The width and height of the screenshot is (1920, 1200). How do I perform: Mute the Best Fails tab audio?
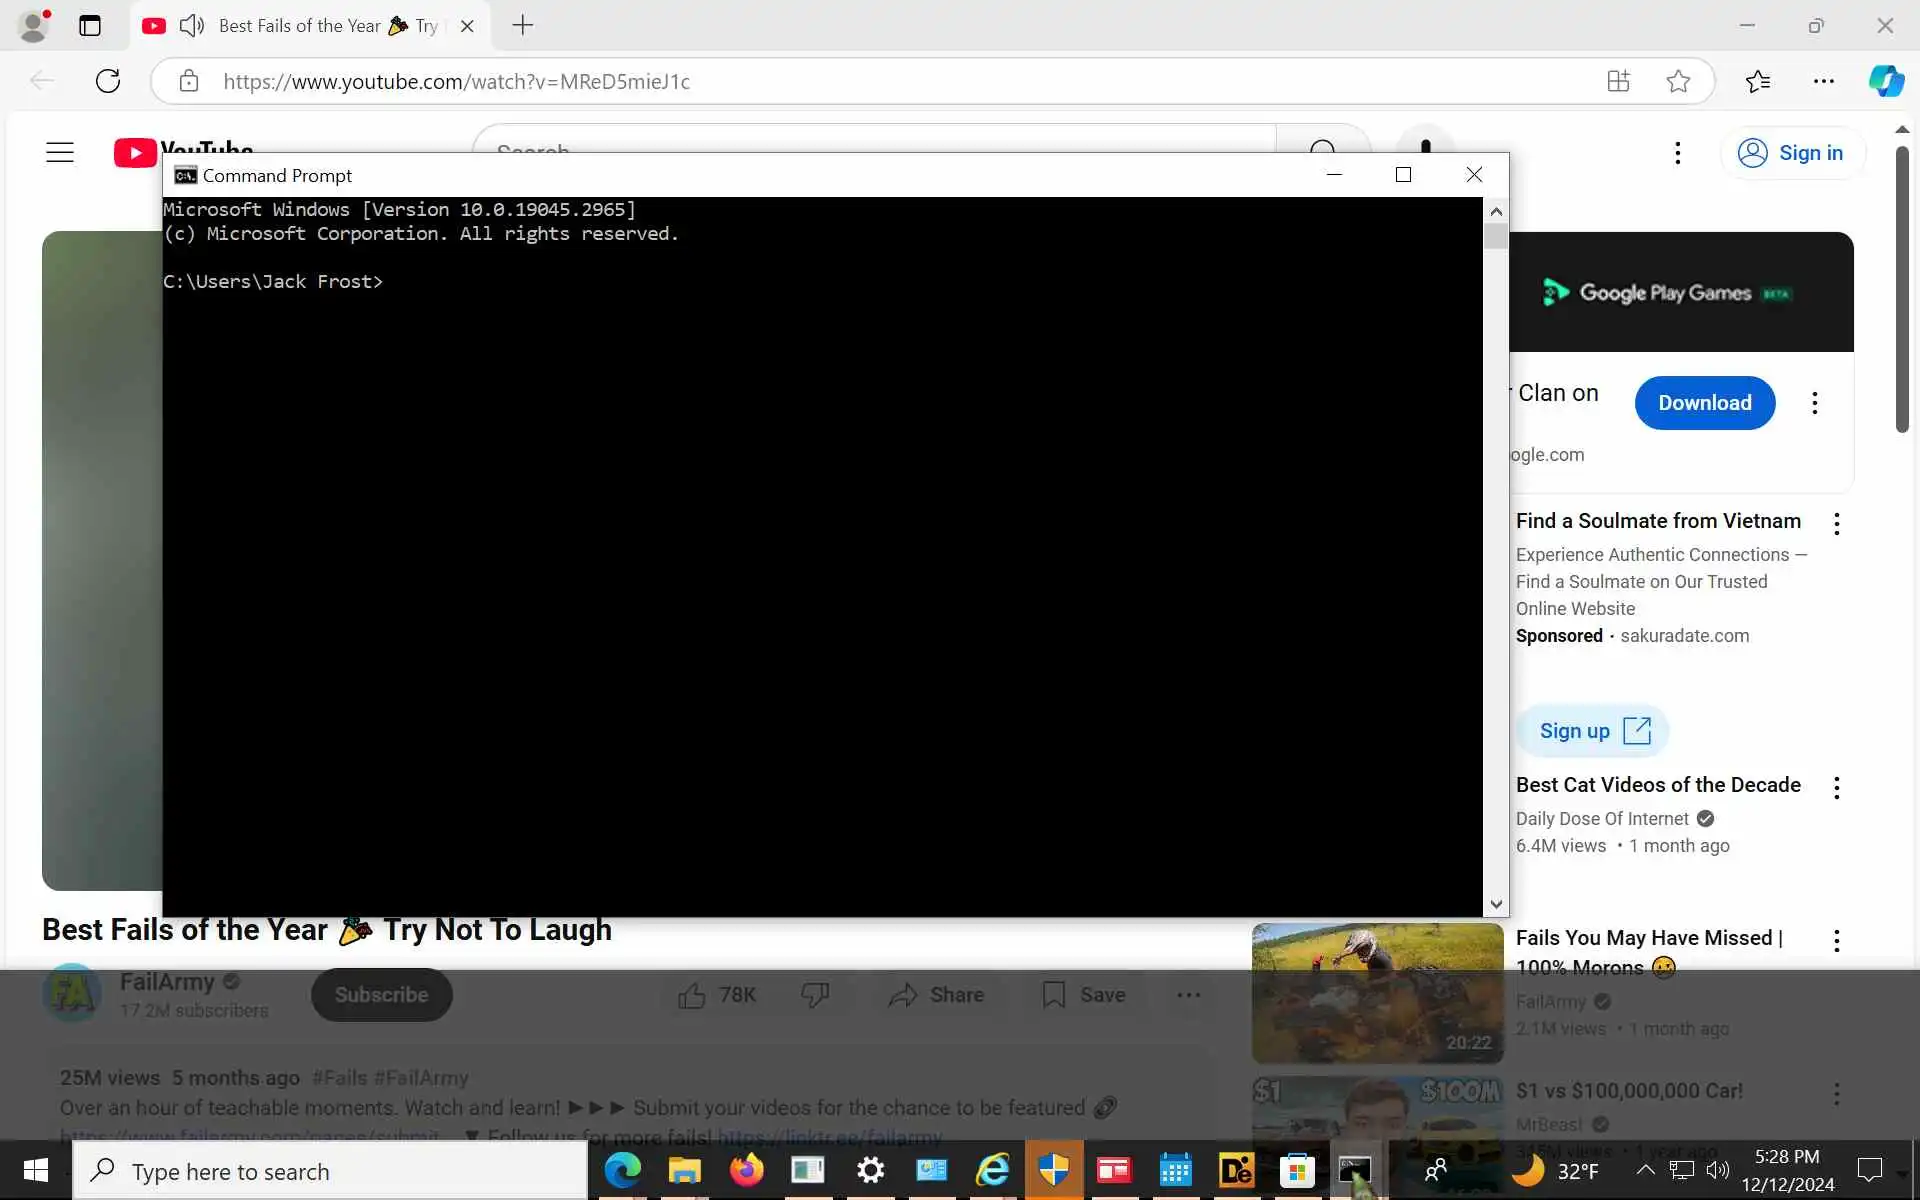pyautogui.click(x=191, y=26)
